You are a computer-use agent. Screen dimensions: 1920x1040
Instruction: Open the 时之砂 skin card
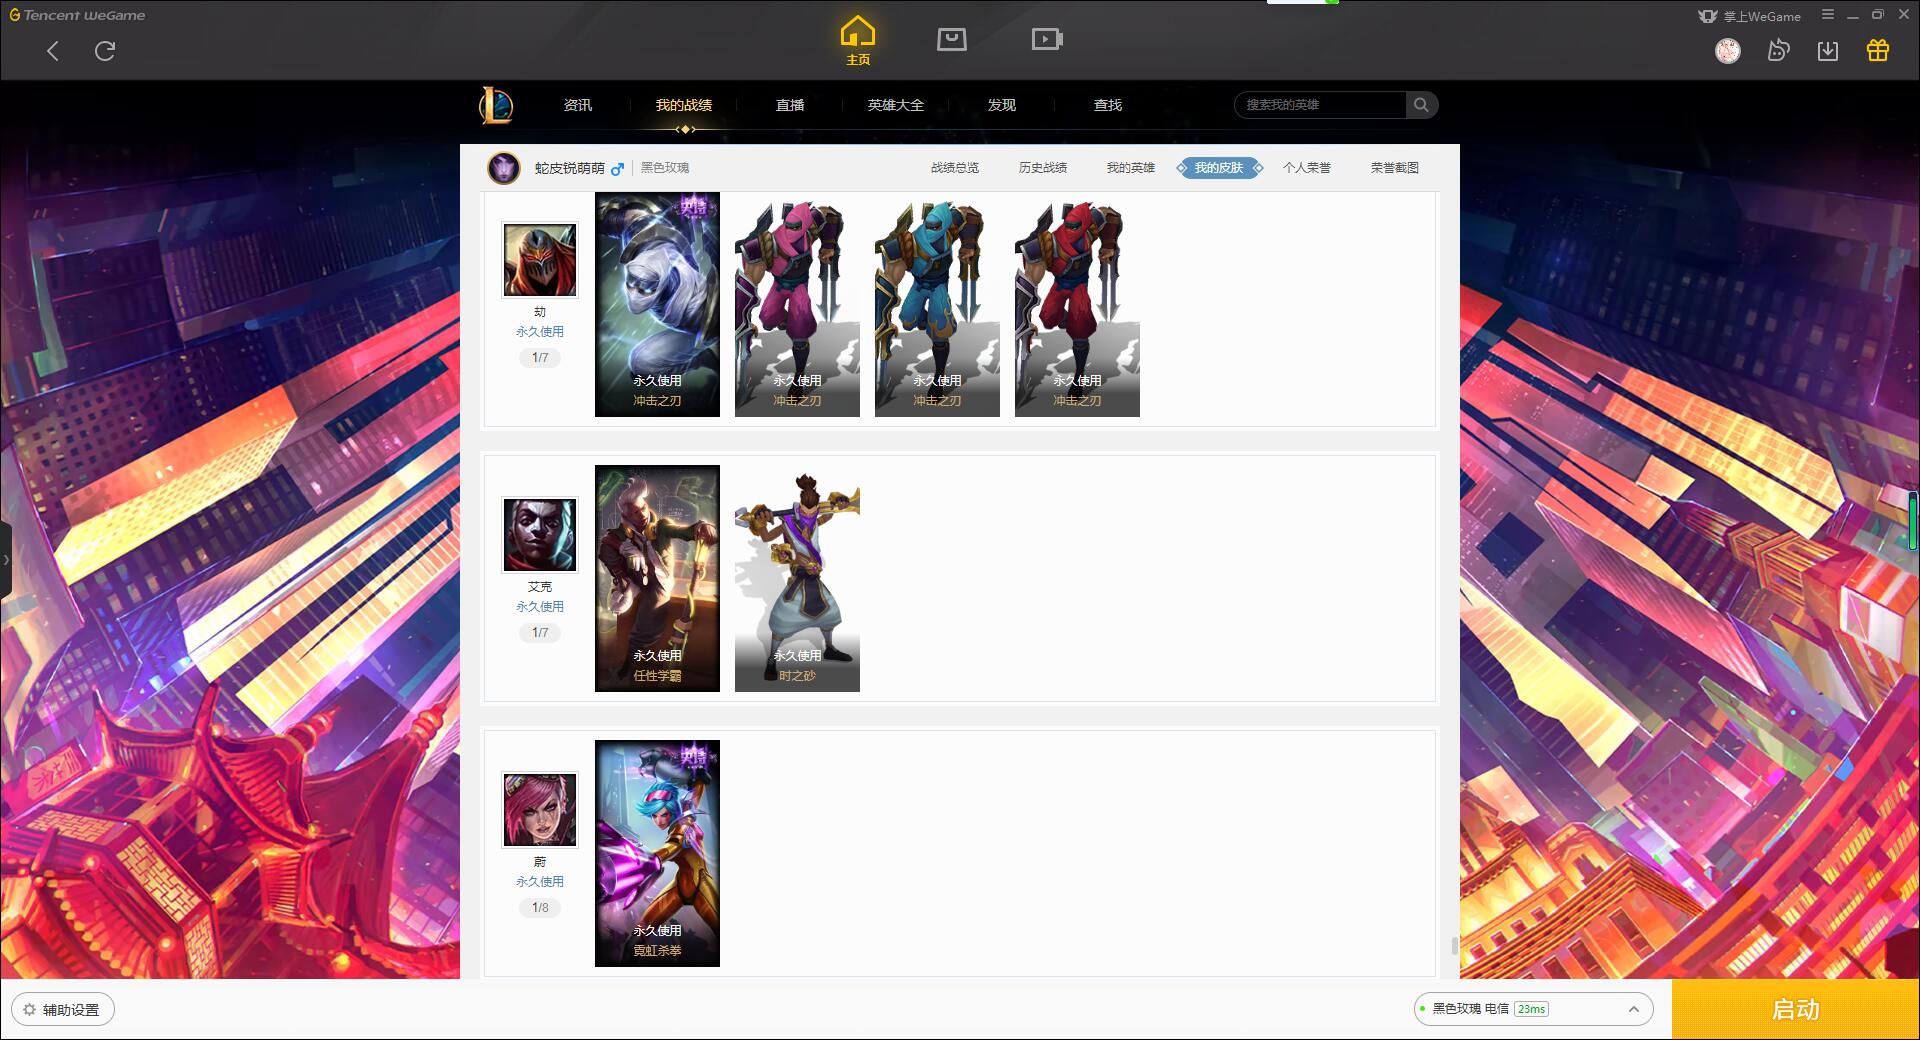coord(797,579)
